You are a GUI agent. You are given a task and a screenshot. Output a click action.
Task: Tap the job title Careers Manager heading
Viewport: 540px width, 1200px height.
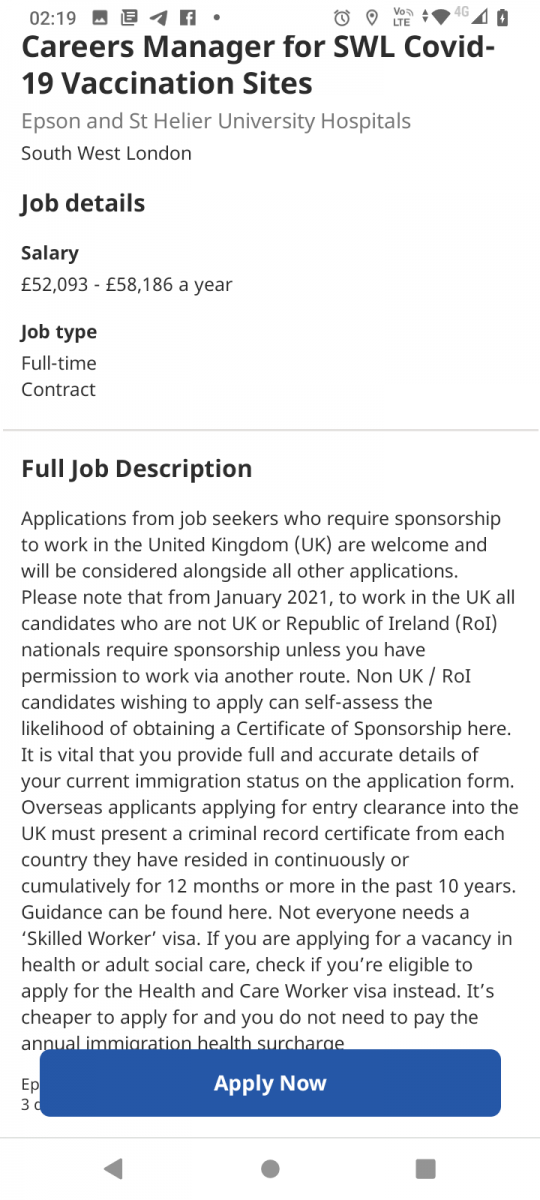tap(259, 65)
